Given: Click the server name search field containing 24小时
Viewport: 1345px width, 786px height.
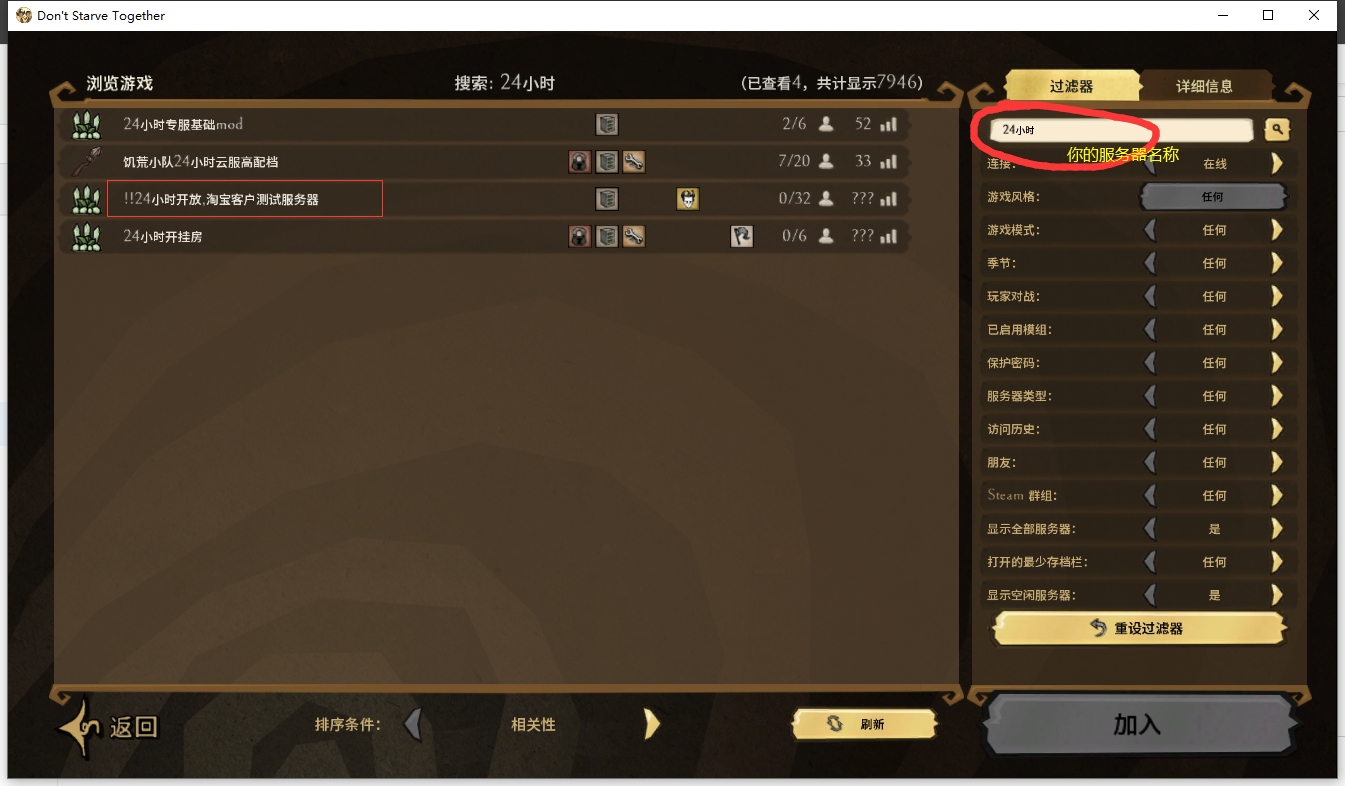Looking at the screenshot, I should 1121,130.
